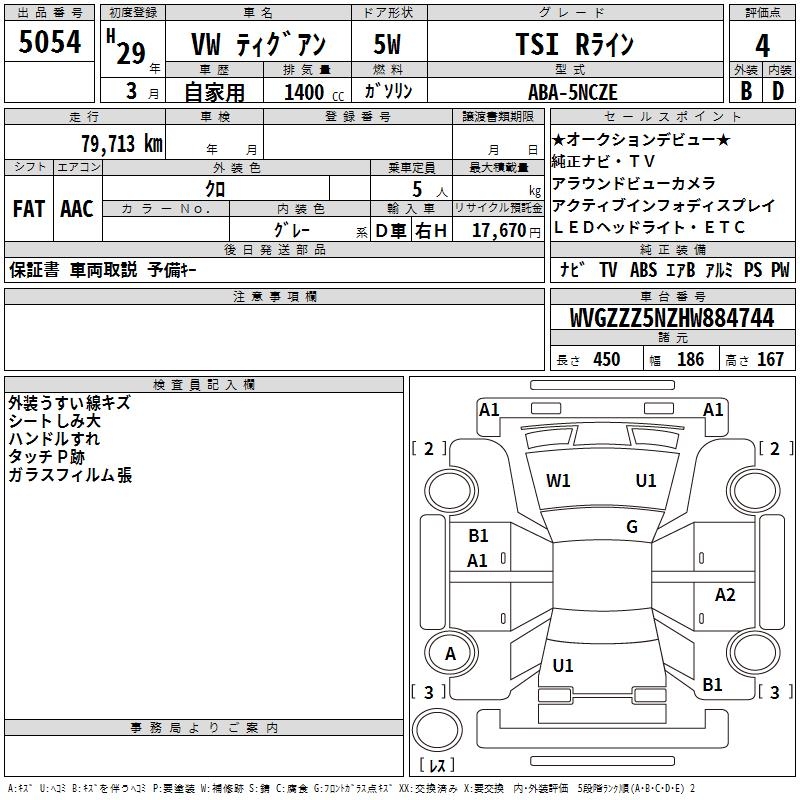Image resolution: width=800 pixels, height=800 pixels.
Task: Click the G windshield chip marker
Action: (x=631, y=527)
